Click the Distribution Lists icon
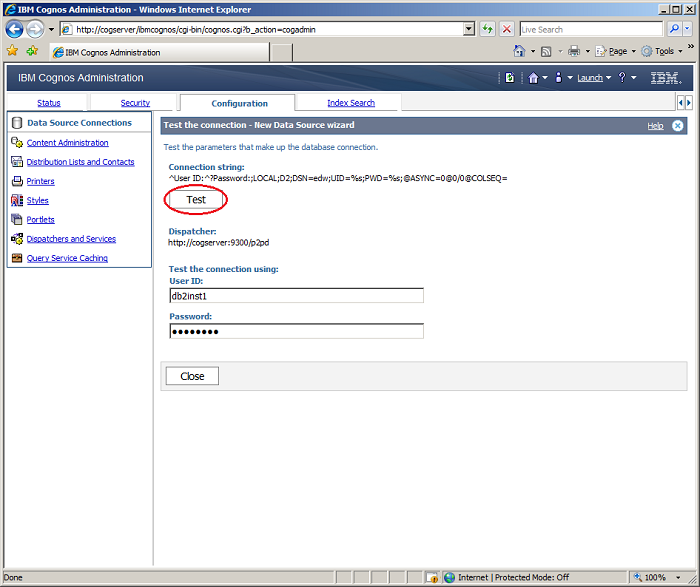The image size is (700, 587). pyautogui.click(x=17, y=162)
